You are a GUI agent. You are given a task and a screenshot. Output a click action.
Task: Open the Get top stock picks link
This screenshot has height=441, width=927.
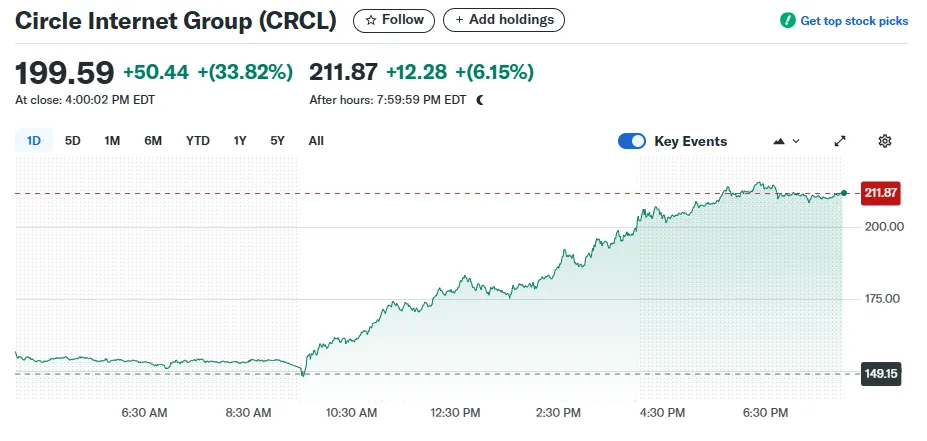click(854, 20)
